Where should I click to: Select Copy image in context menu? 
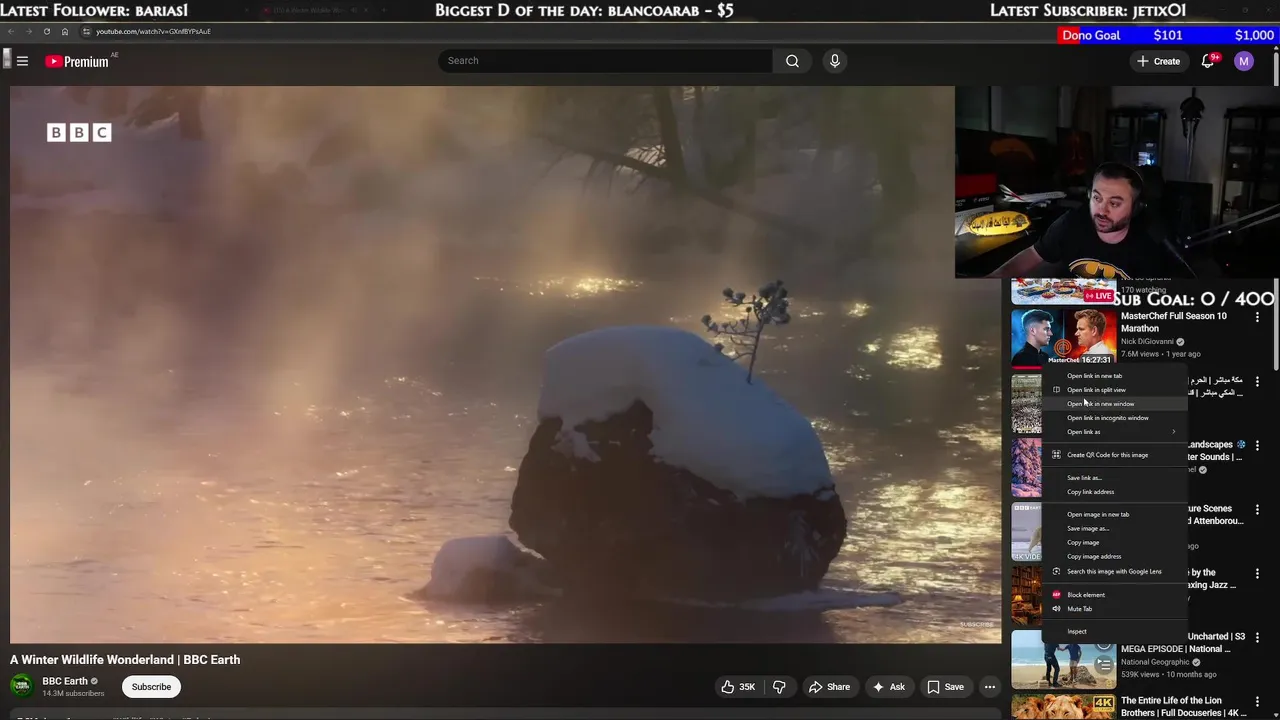click(x=1115, y=542)
